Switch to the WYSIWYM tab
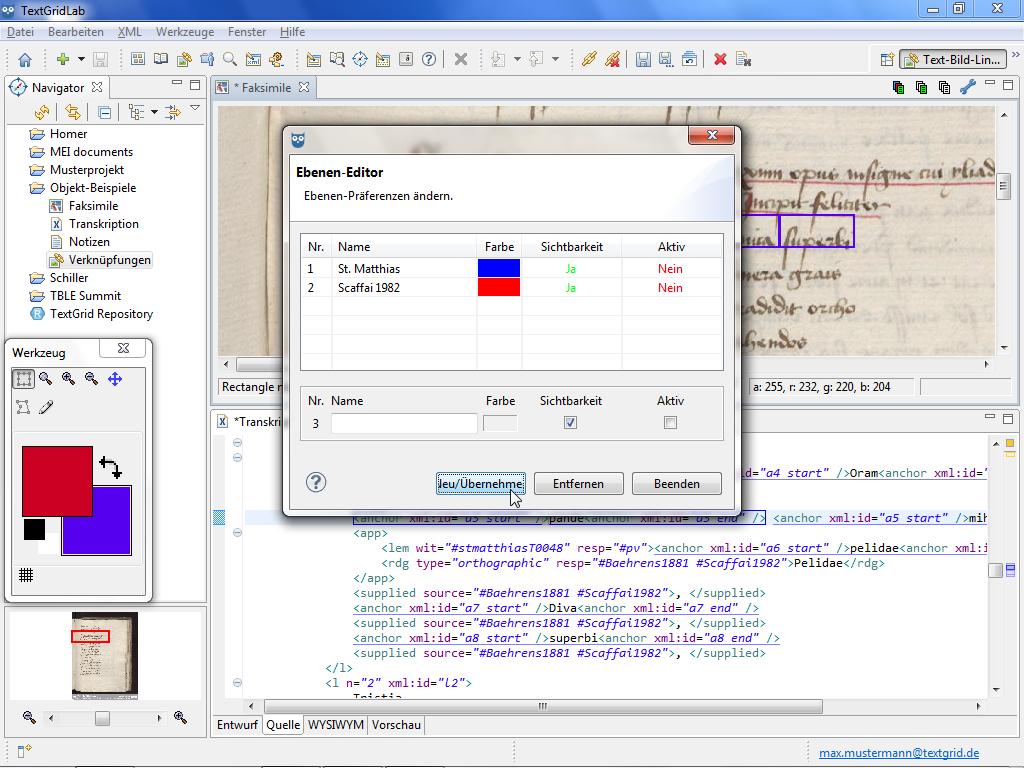The image size is (1024, 768). (x=335, y=725)
